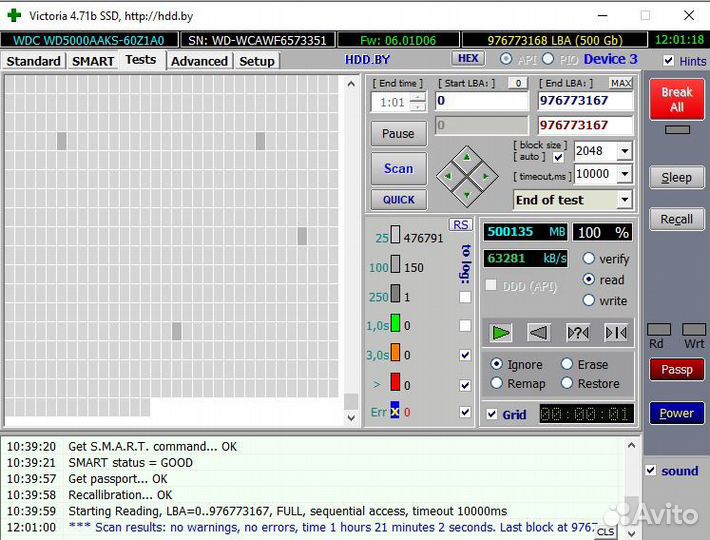Image resolution: width=710 pixels, height=540 pixels.
Task: Click the blue Power button
Action: coord(677,413)
